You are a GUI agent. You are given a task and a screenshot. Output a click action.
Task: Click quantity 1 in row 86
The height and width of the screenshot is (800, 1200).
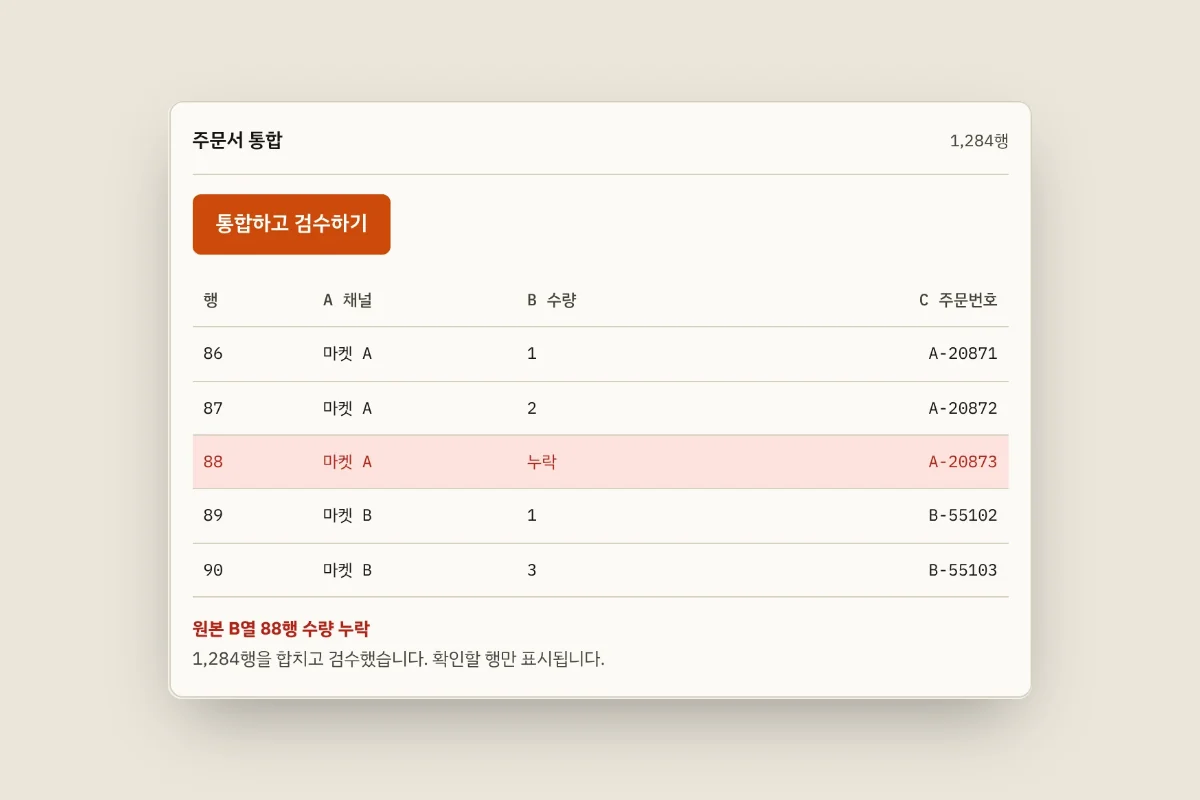point(532,354)
